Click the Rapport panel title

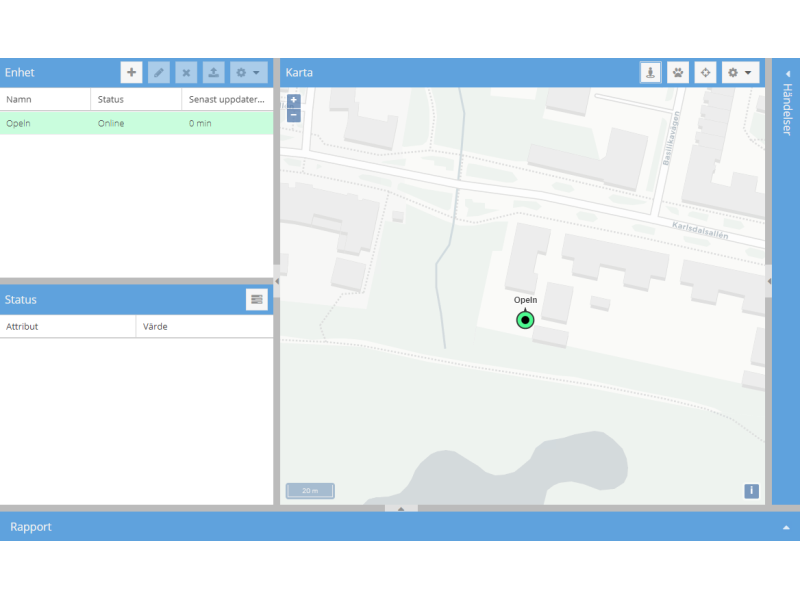[31, 527]
